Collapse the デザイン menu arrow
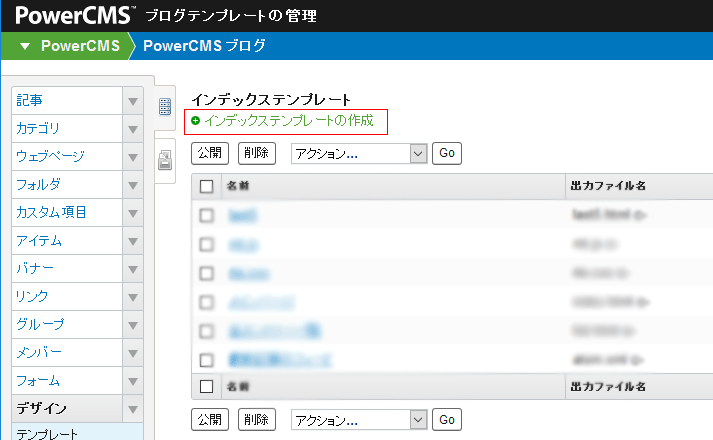Image resolution: width=713 pixels, height=440 pixels. [x=133, y=409]
